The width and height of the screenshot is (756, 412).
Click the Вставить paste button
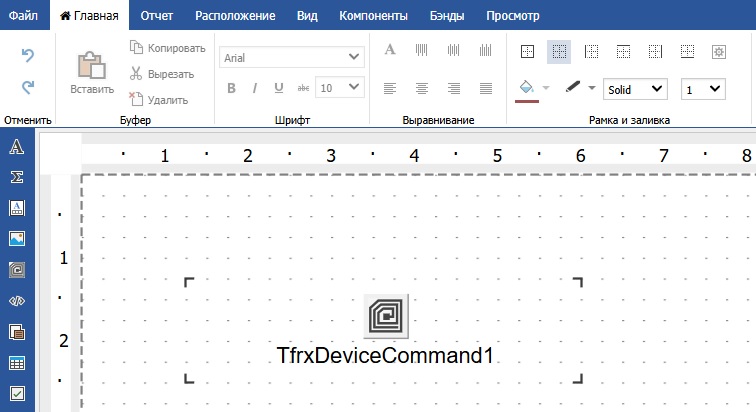pos(92,71)
